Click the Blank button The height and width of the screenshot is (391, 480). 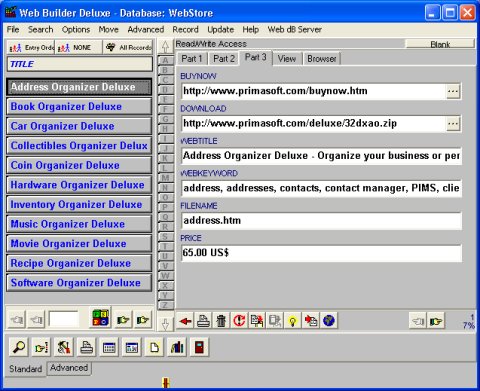[x=440, y=44]
